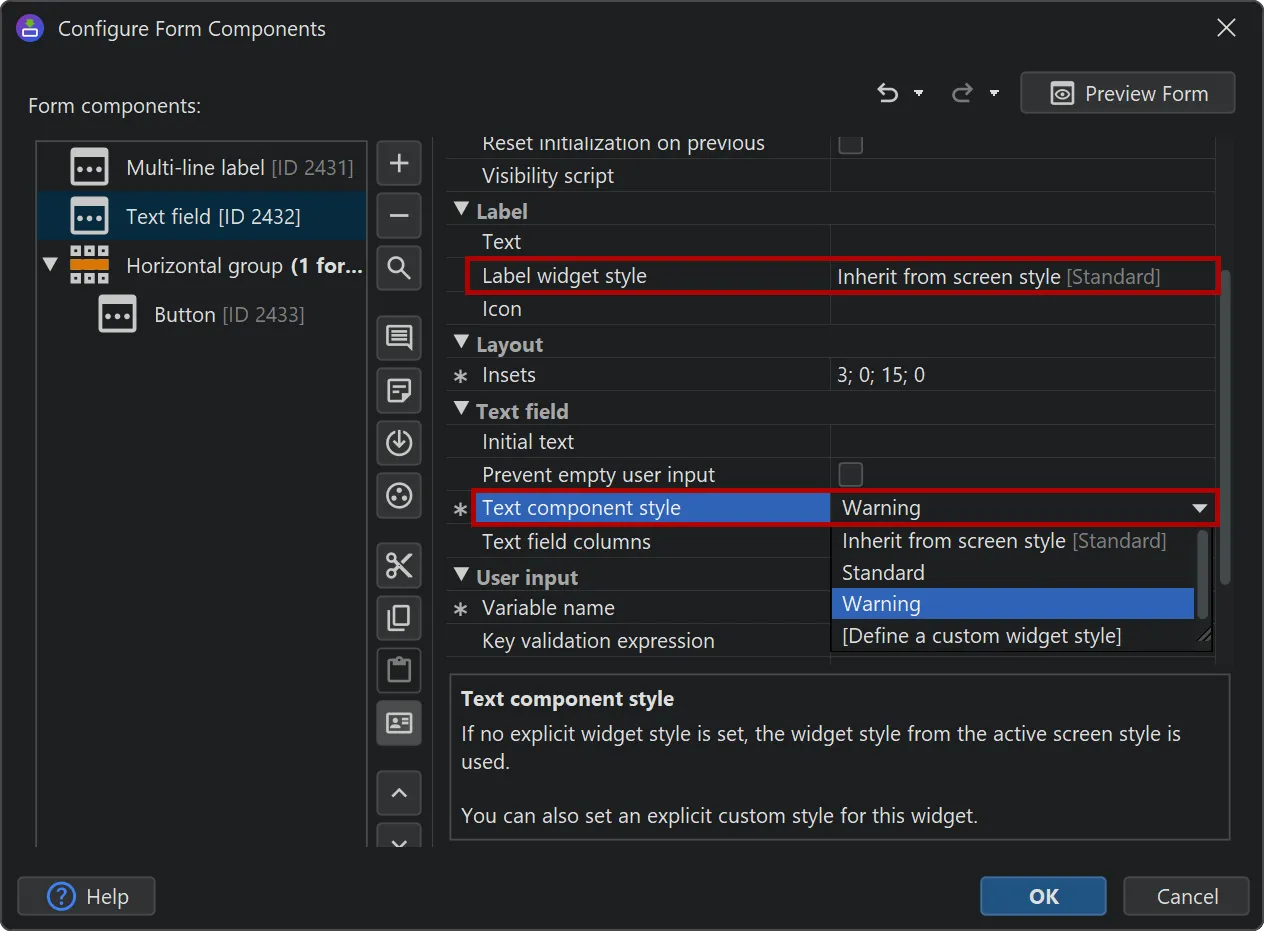Screen dimensions: 1264x931
Task: Collapse the Horizontal group tree node
Action: point(51,265)
